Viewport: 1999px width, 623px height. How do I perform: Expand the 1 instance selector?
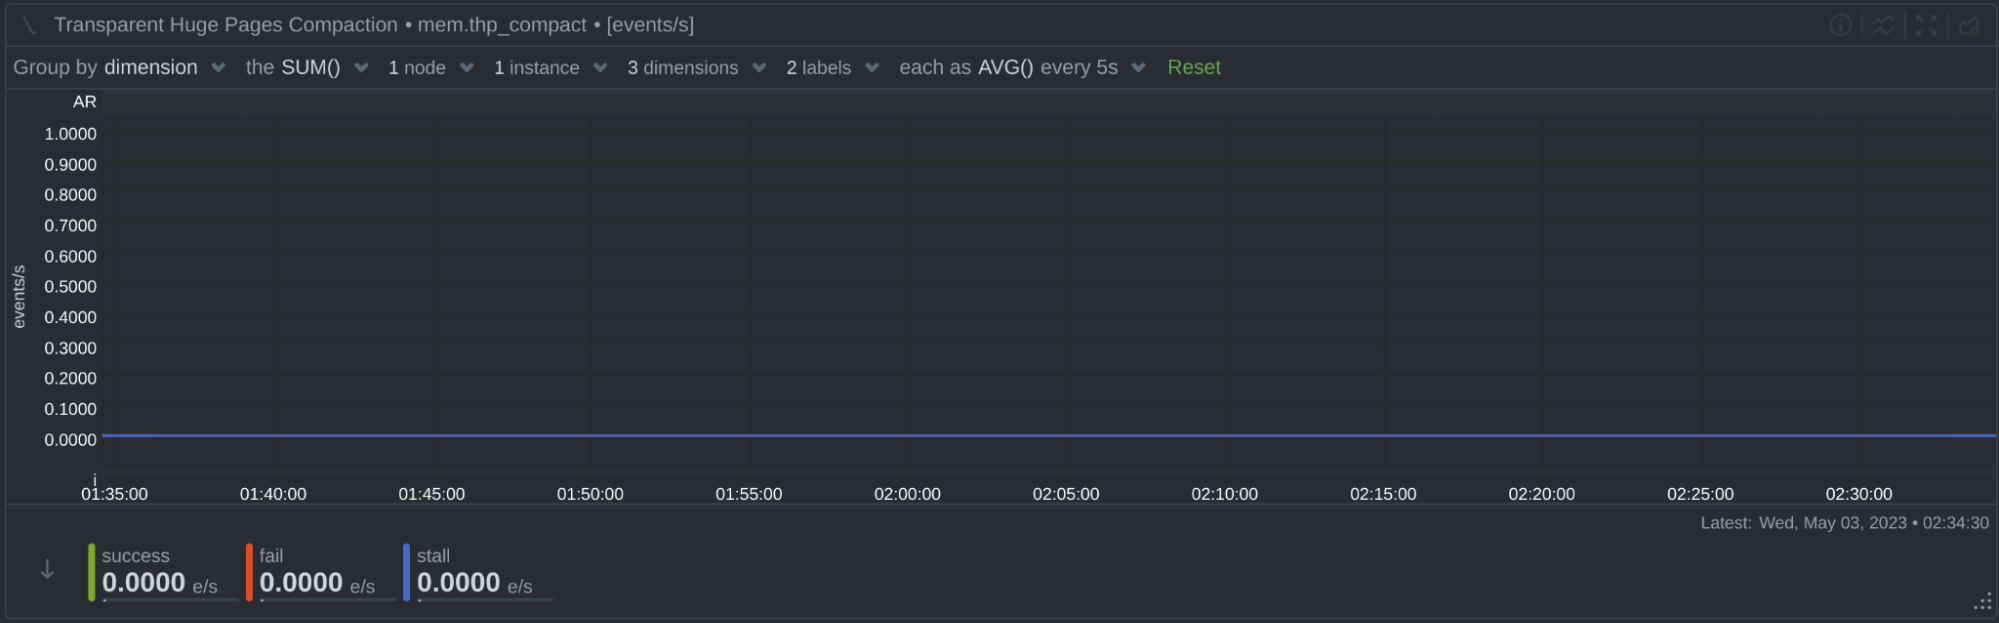pos(550,67)
